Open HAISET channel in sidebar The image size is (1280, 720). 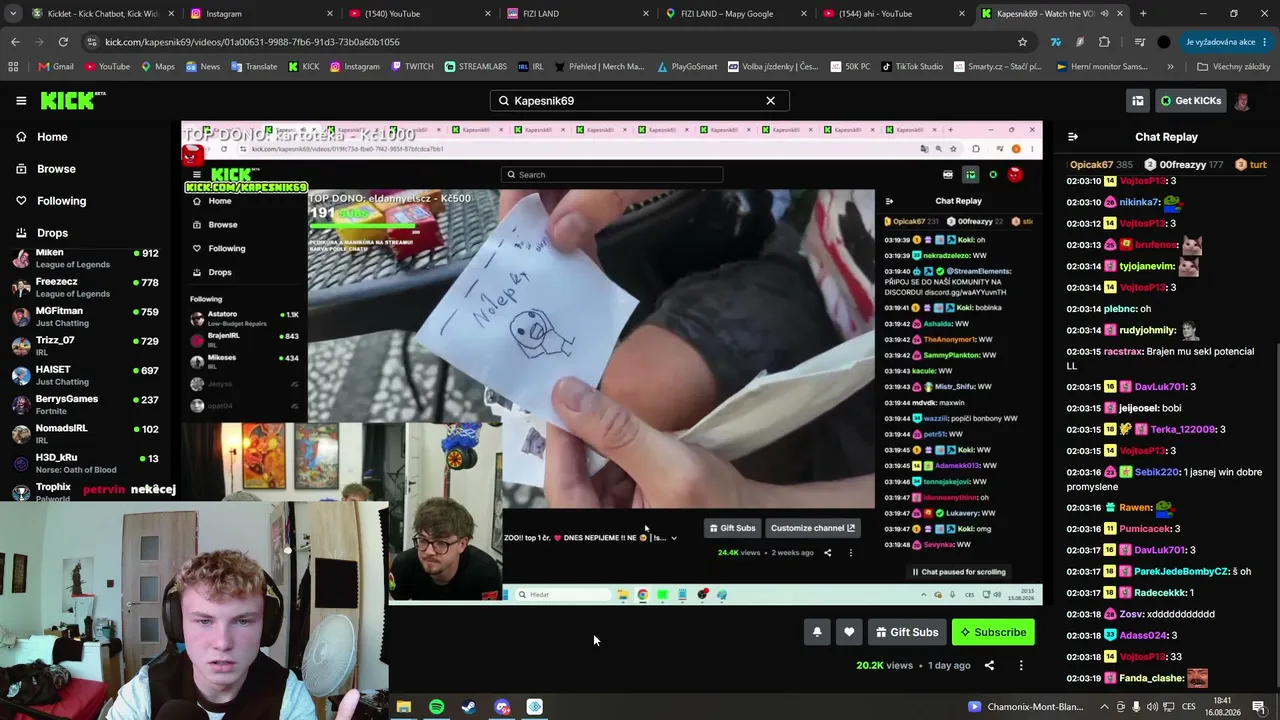point(86,375)
